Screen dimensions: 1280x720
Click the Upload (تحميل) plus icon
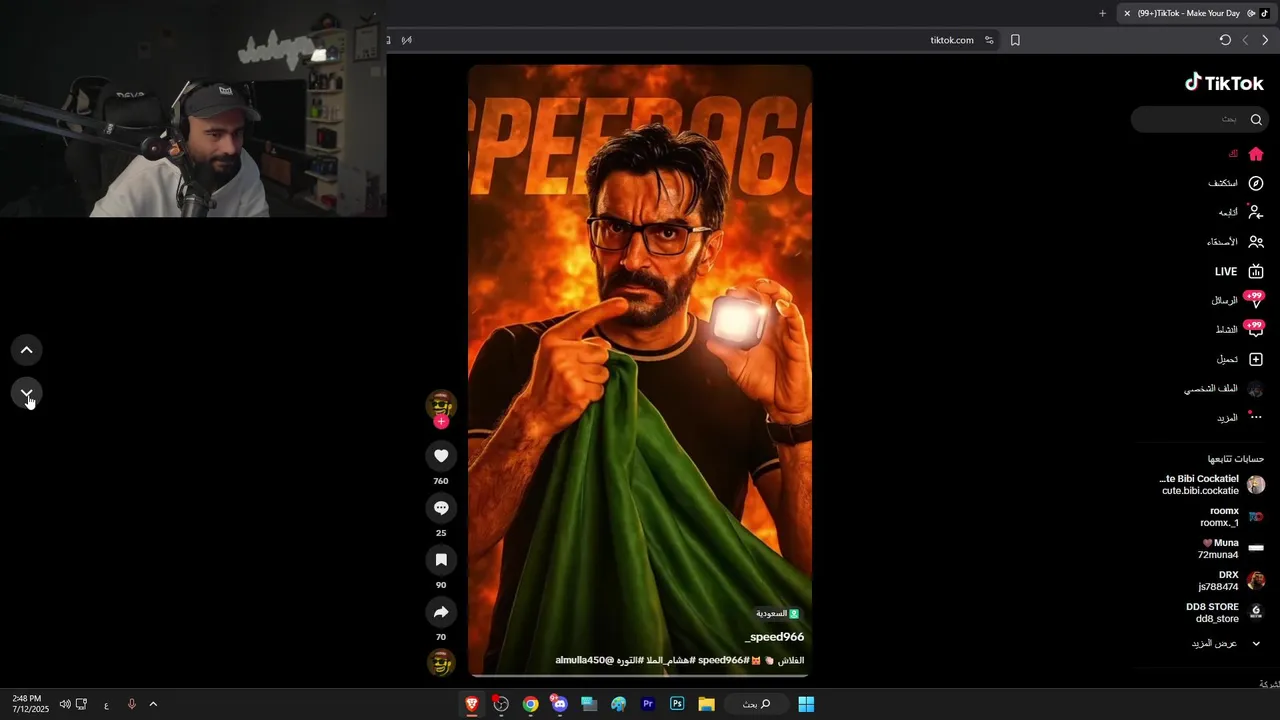pos(1256,359)
